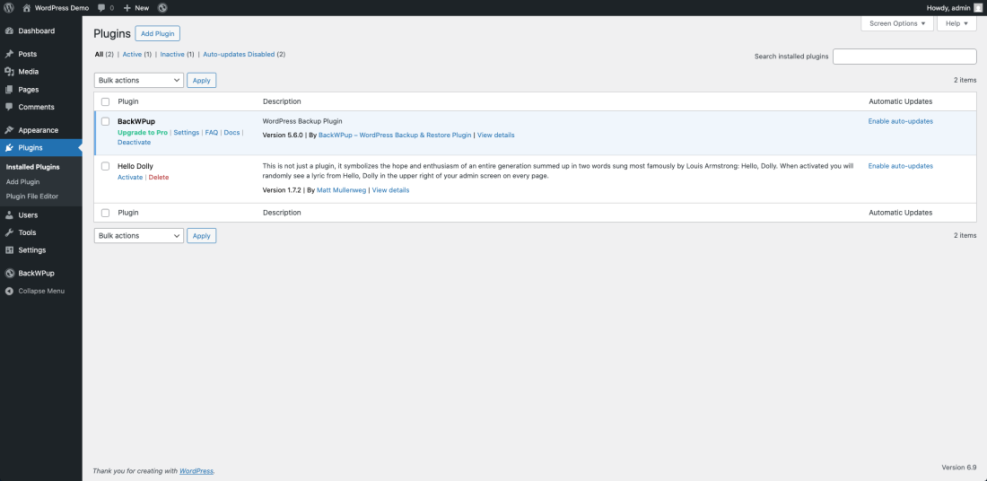
Task: Open BackWPup author link in description
Action: tap(395, 135)
